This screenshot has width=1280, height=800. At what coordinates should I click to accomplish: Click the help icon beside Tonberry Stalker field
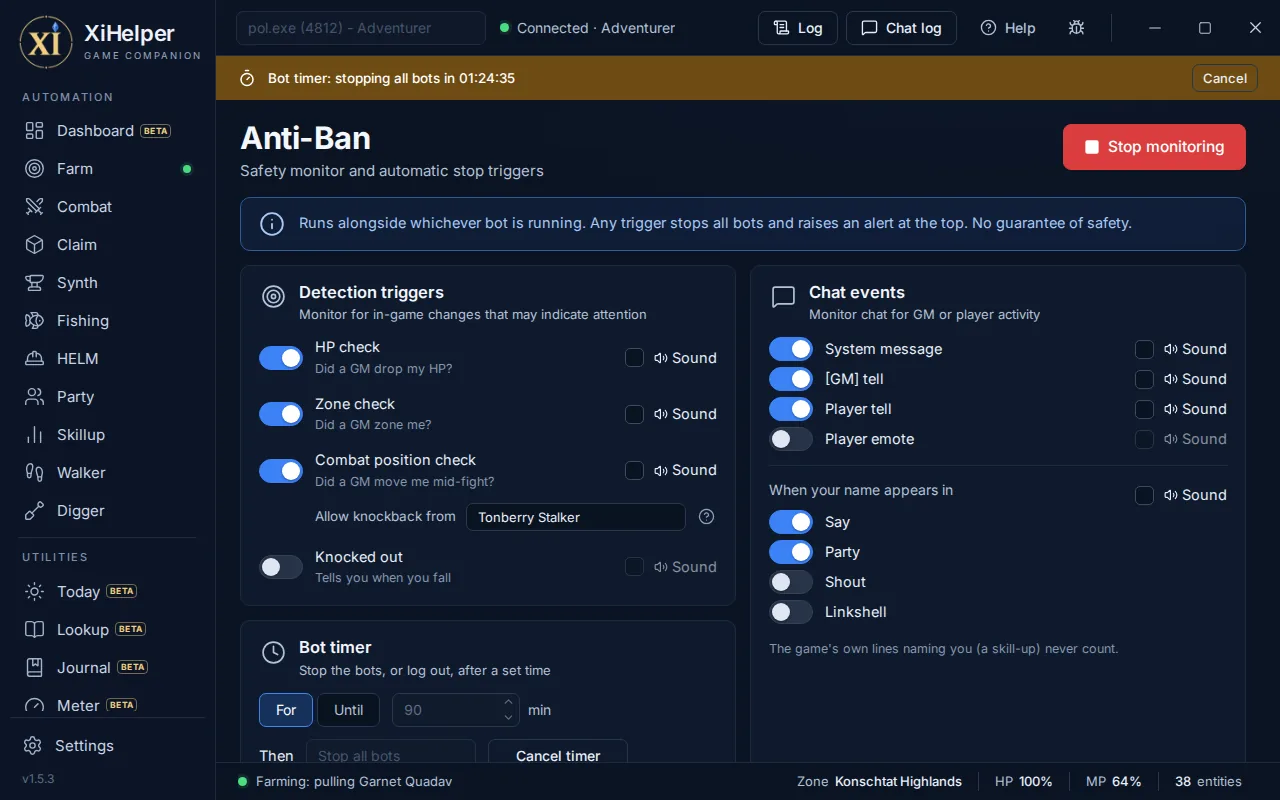coord(706,517)
